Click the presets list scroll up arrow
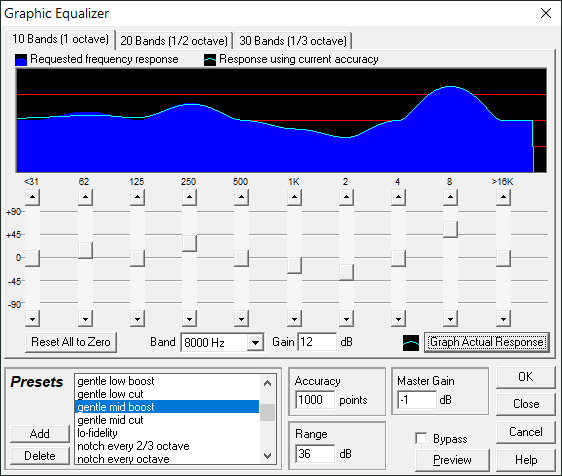 click(x=267, y=383)
